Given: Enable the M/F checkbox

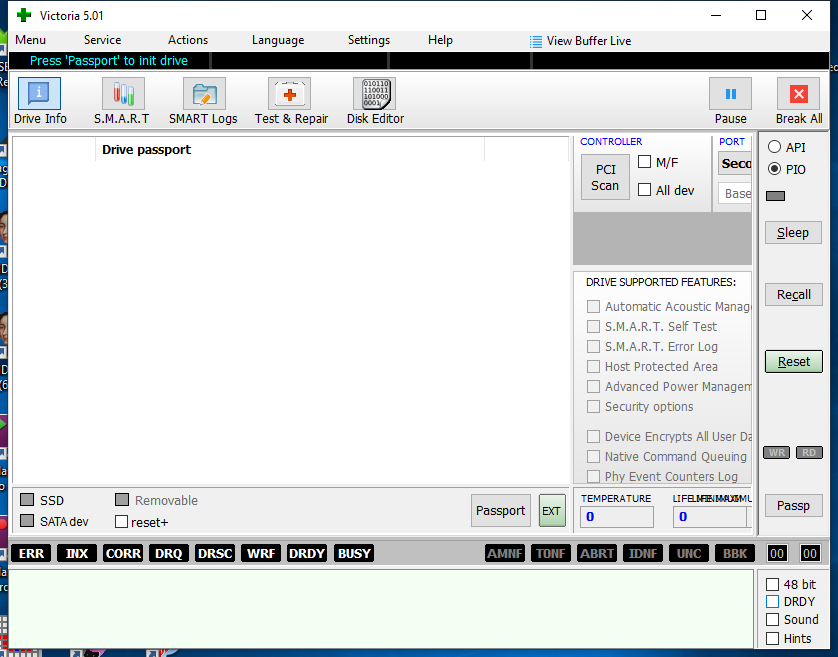Looking at the screenshot, I should coord(645,161).
